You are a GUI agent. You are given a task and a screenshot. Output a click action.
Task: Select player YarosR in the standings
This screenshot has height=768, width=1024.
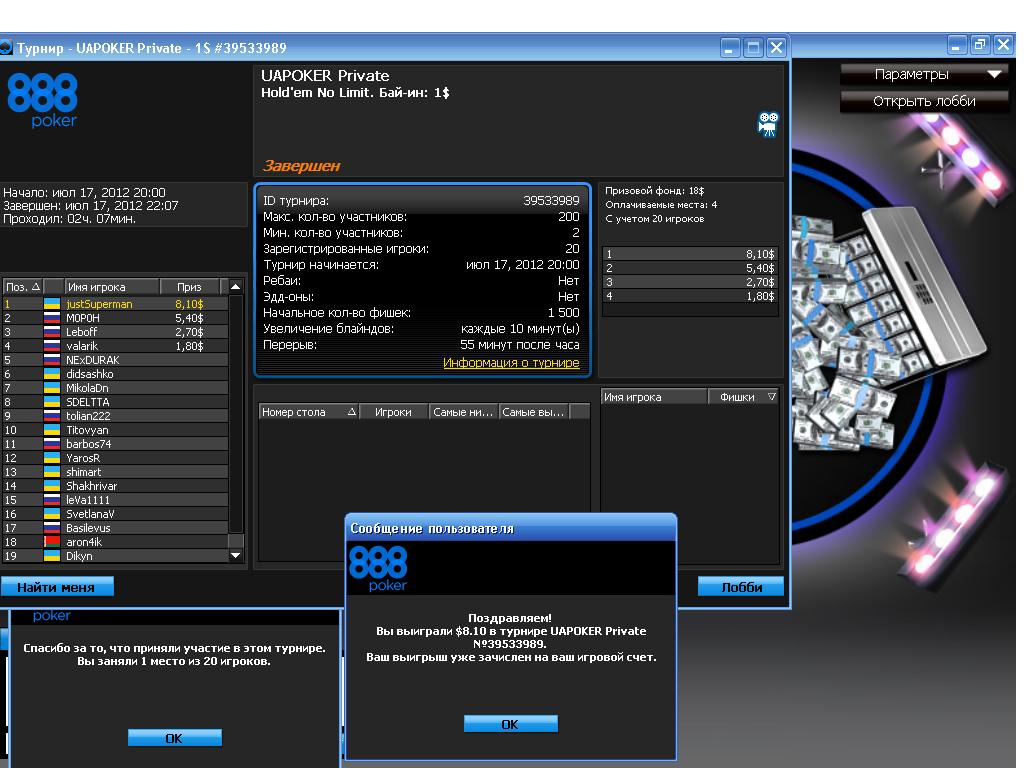pyautogui.click(x=115, y=458)
